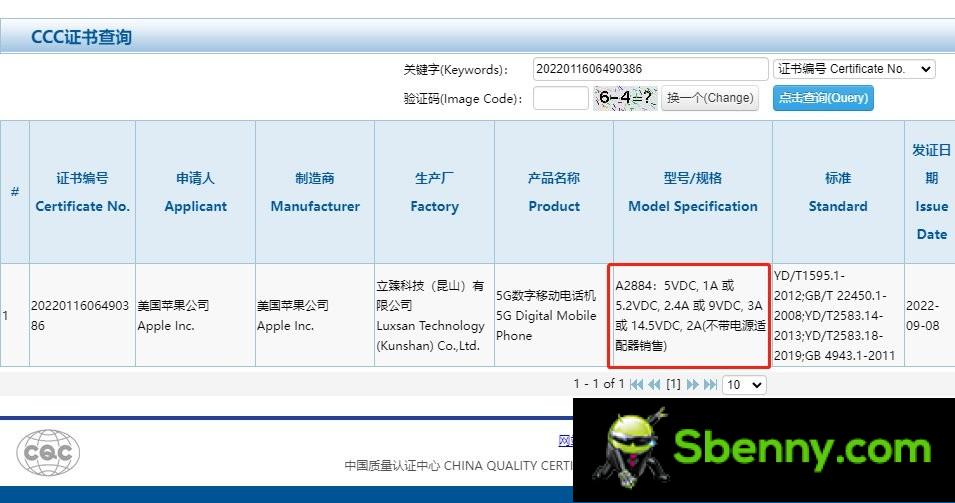Click the Issue Date column header
The height and width of the screenshot is (503, 955).
[930, 192]
